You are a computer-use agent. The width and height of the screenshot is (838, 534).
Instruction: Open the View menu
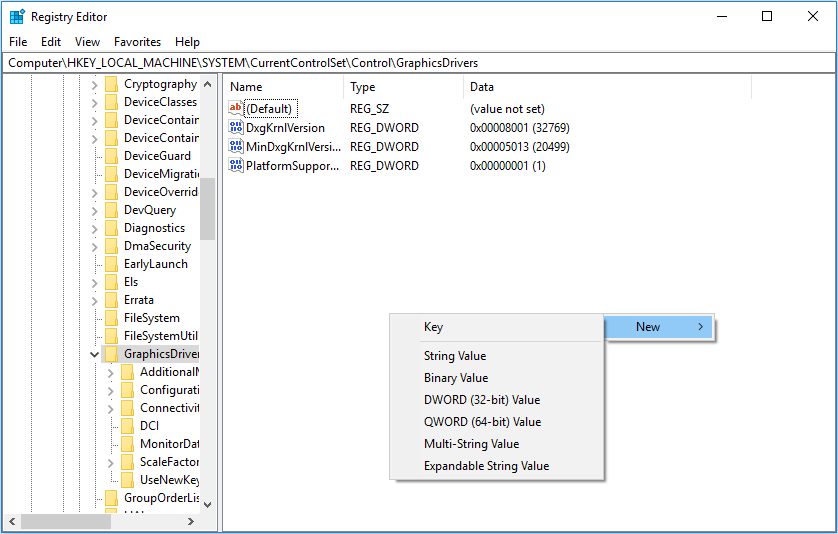point(87,42)
